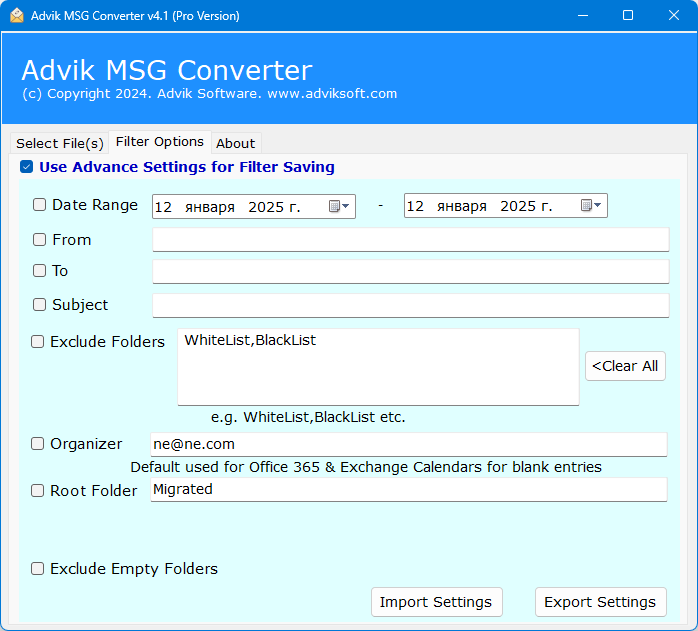The image size is (698, 631).
Task: Tick the From filter checkbox
Action: (40, 240)
